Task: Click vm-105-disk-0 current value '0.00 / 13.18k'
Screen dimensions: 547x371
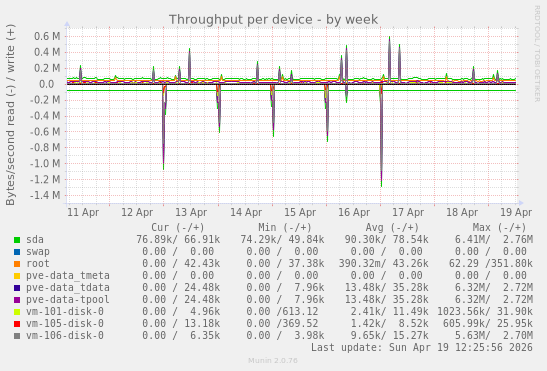Action: point(181,324)
